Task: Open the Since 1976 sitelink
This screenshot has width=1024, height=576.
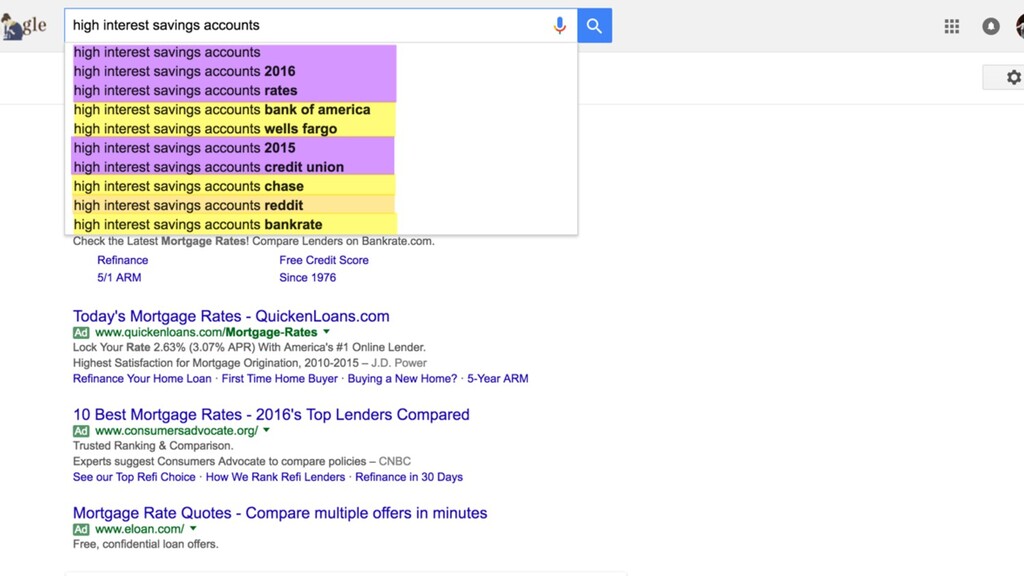Action: (x=308, y=278)
